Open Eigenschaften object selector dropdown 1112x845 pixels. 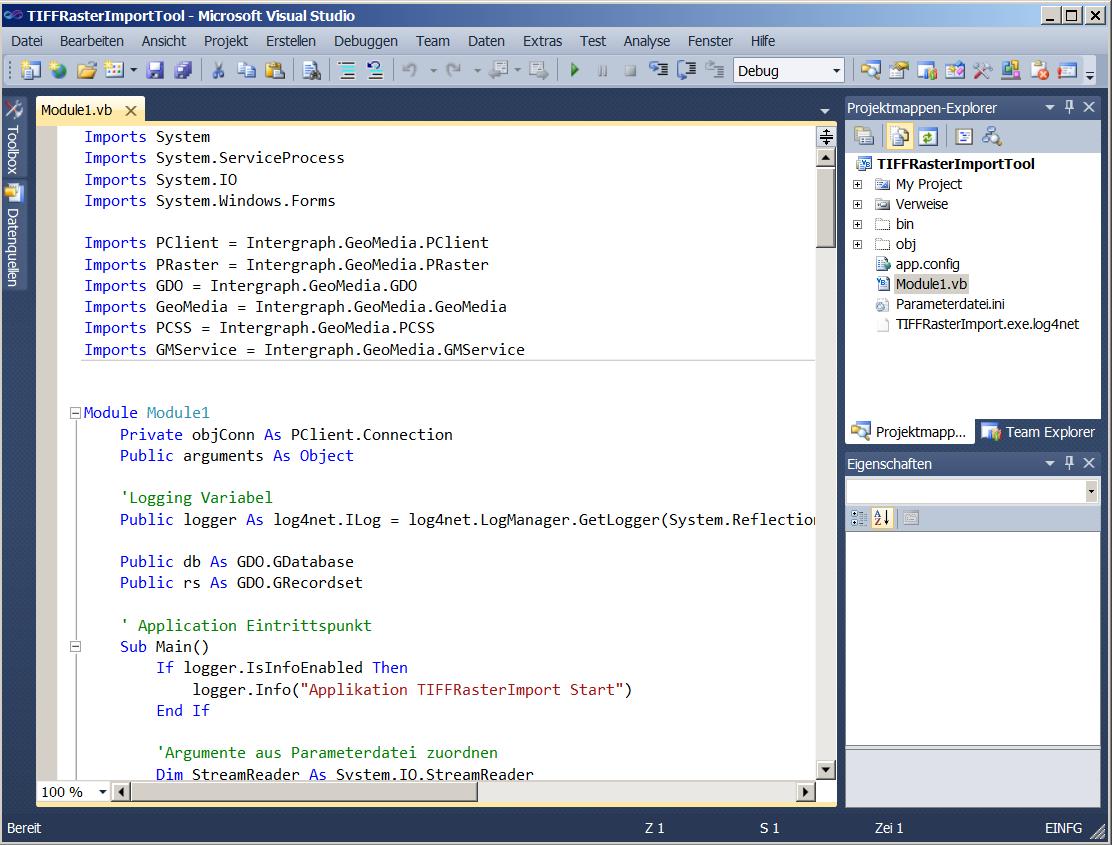[x=1091, y=491]
